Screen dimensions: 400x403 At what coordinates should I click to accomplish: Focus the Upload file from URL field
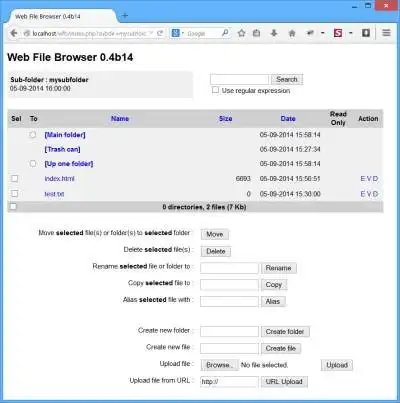[x=229, y=382]
